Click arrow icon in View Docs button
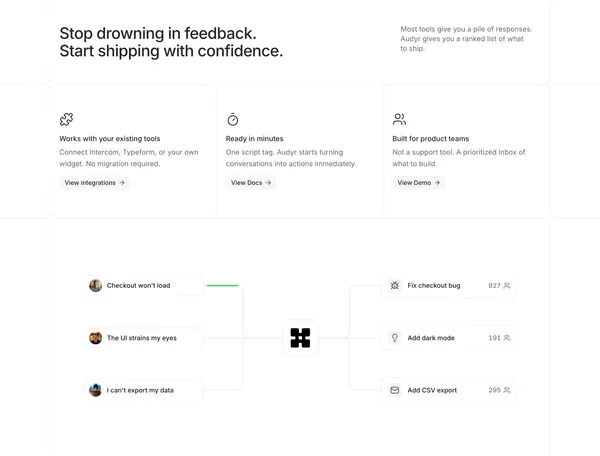 point(268,183)
